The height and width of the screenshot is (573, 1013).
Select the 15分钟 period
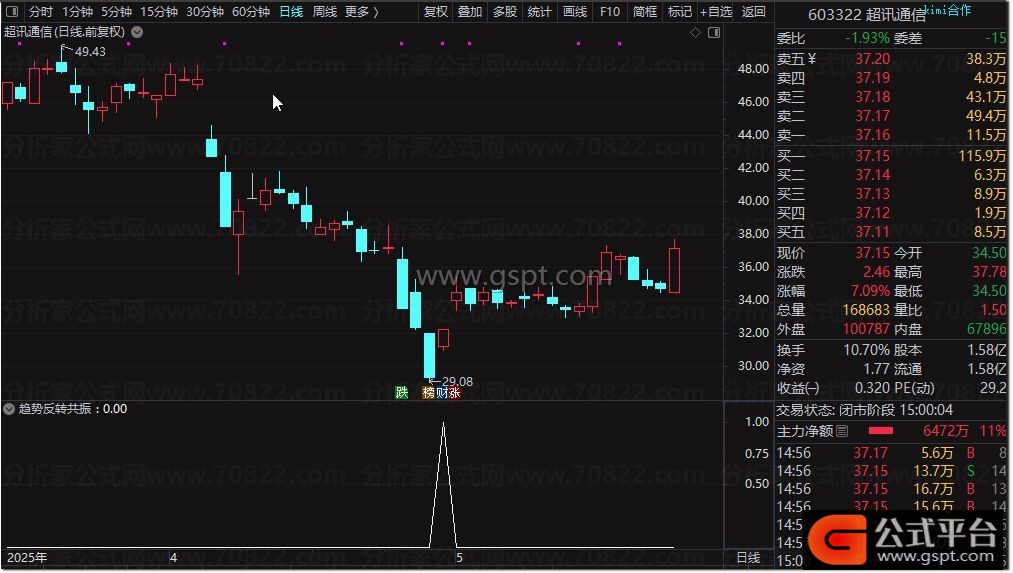pyautogui.click(x=159, y=12)
